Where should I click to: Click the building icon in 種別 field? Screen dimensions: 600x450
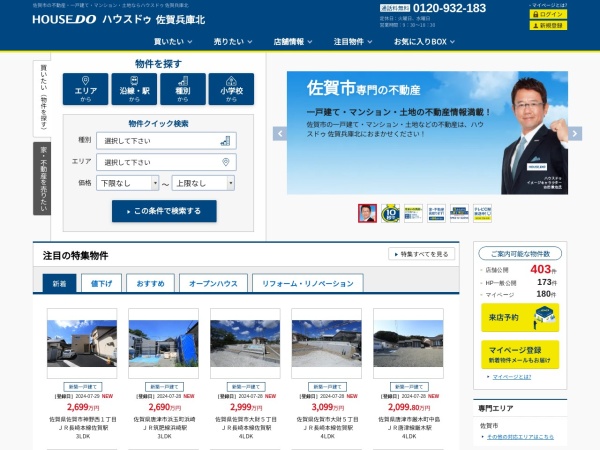coord(225,141)
